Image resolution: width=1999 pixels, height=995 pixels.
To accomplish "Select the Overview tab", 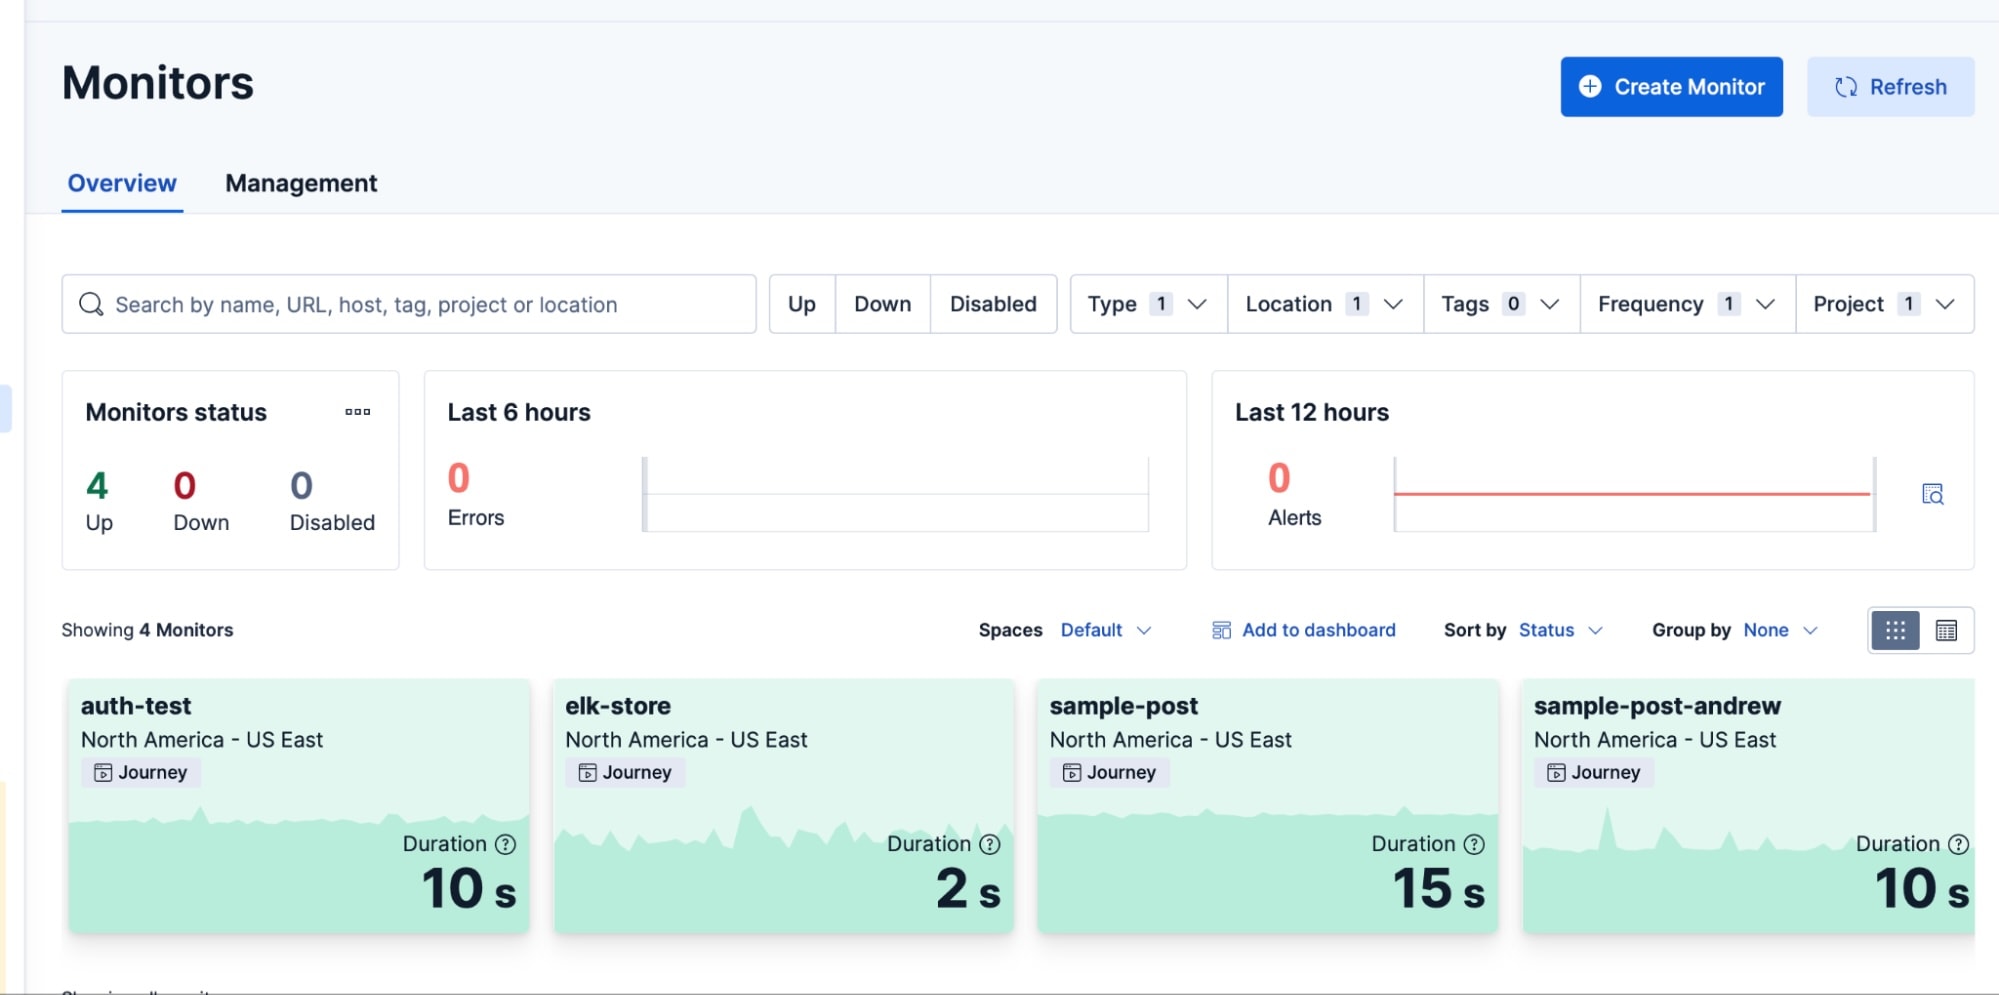I will [x=121, y=183].
